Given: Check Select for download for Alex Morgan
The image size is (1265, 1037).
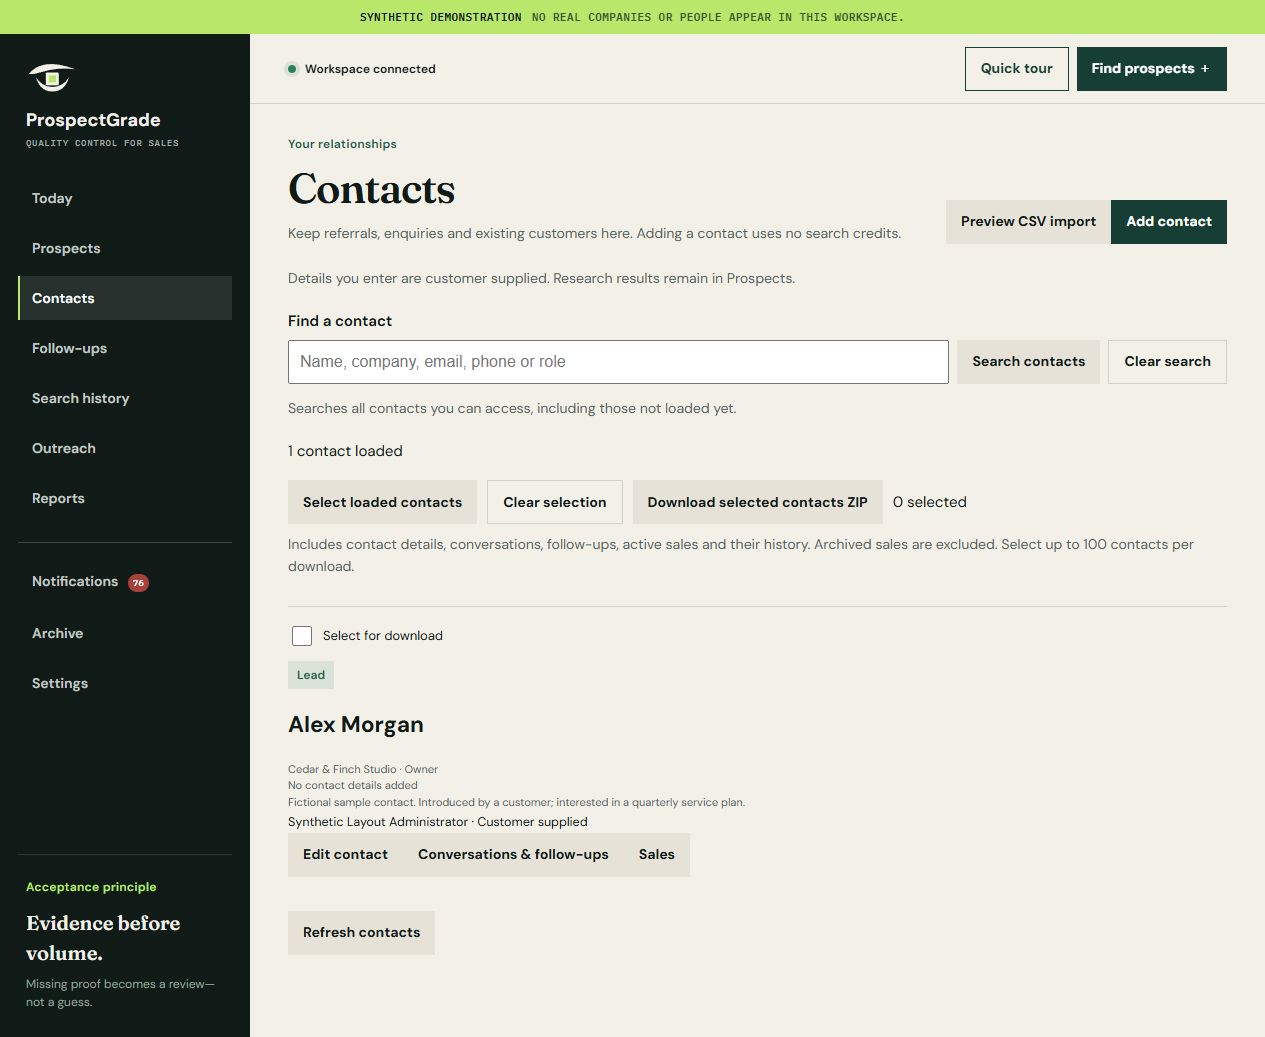Looking at the screenshot, I should pyautogui.click(x=302, y=636).
